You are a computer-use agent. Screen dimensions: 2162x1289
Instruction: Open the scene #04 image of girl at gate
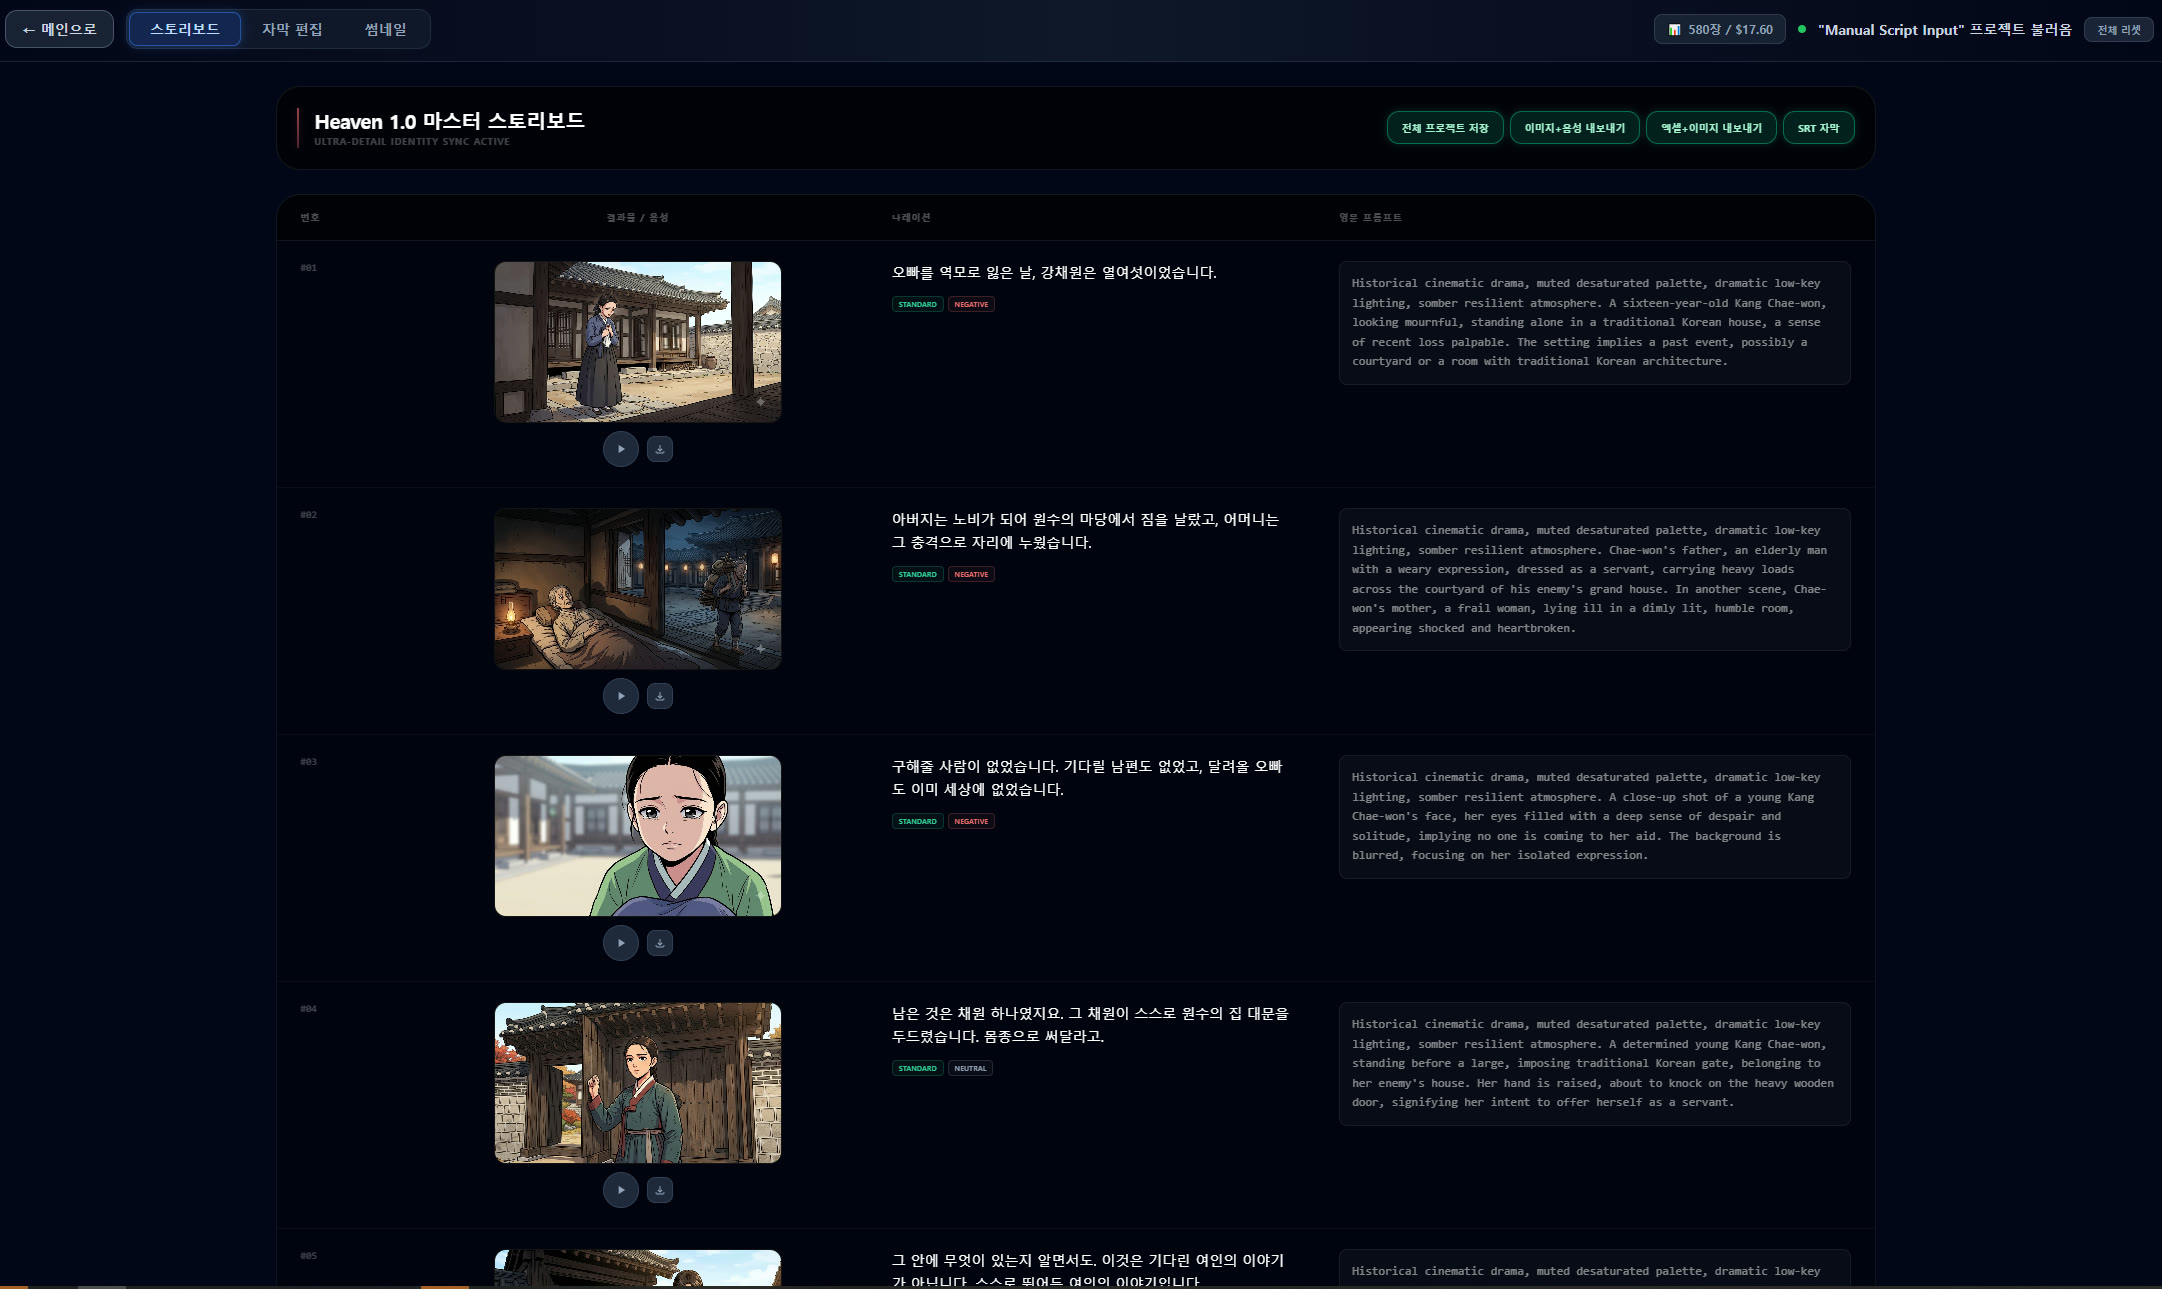coord(638,1083)
